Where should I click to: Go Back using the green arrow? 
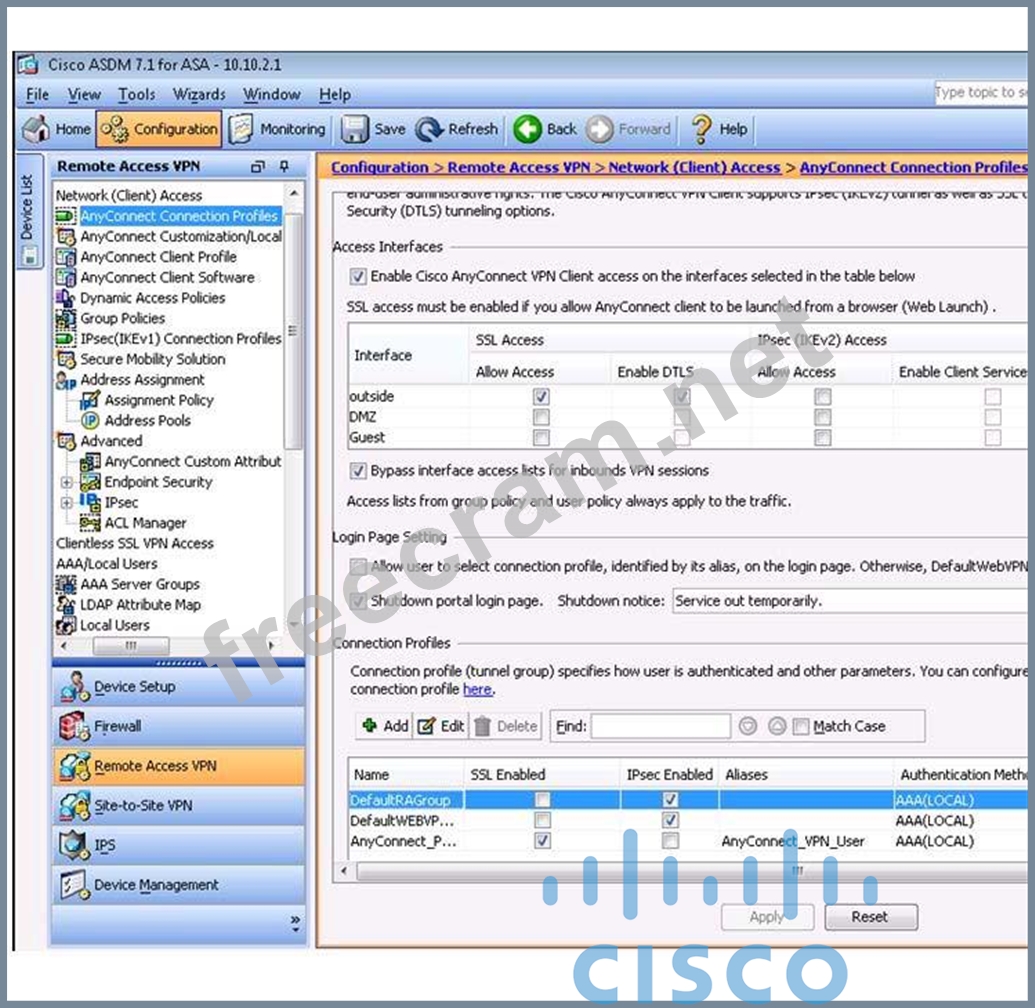tap(528, 129)
